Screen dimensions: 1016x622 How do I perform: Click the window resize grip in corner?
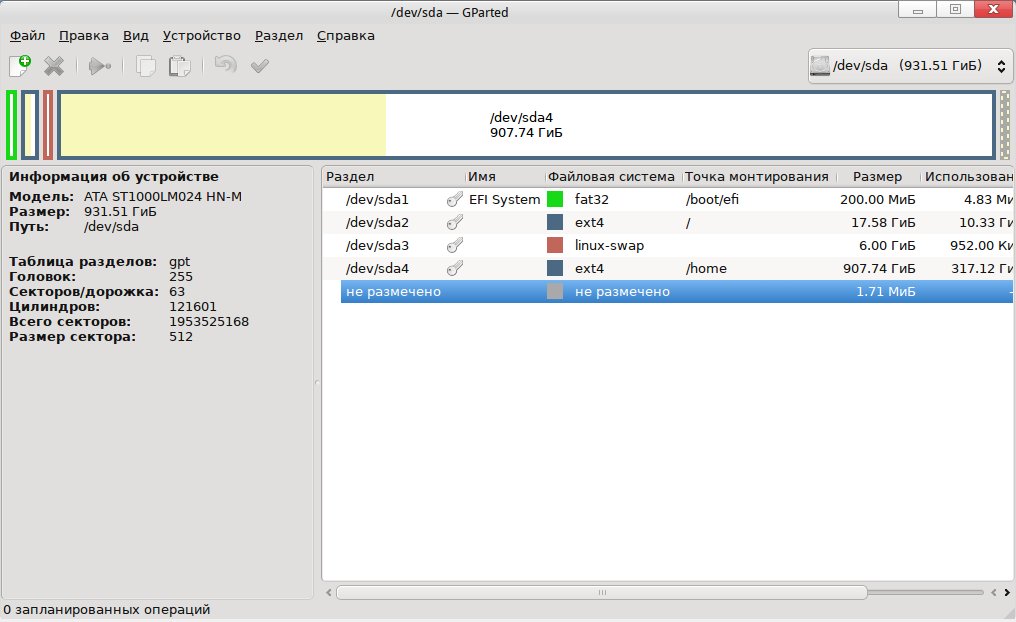[1008, 614]
